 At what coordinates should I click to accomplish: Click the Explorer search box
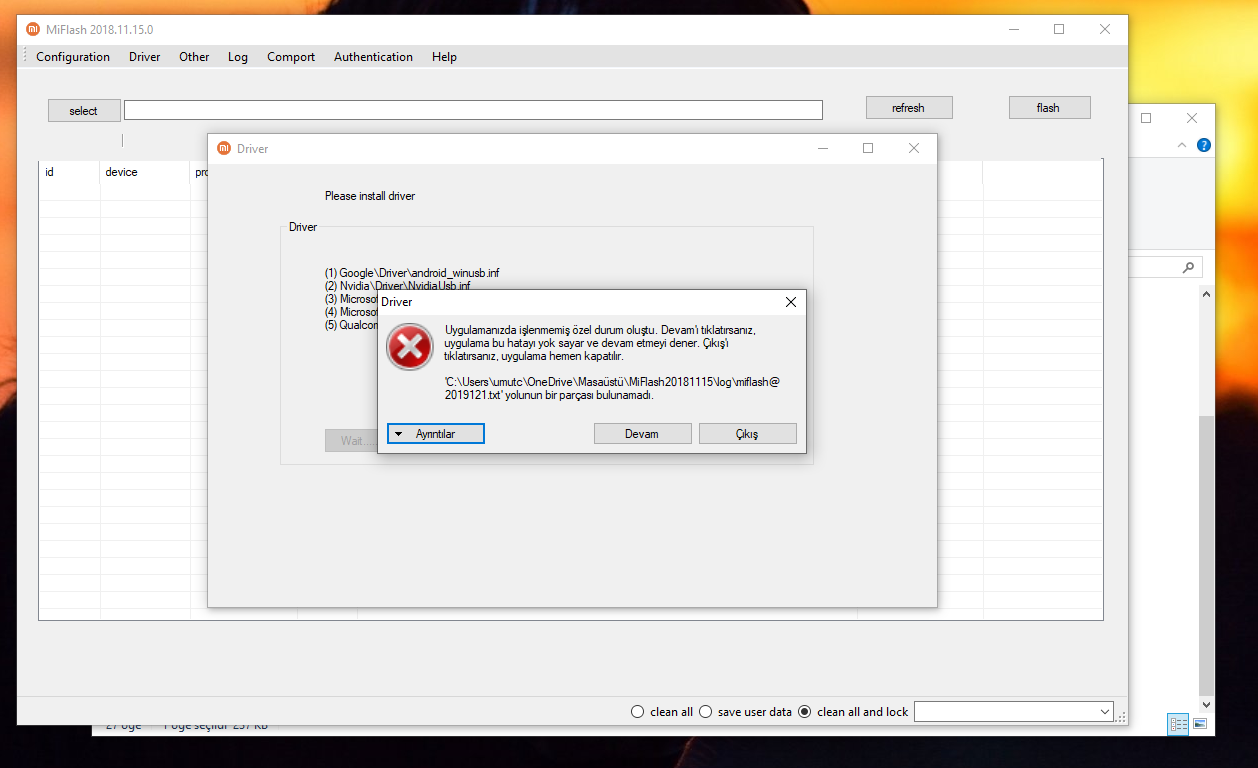[x=1166, y=267]
